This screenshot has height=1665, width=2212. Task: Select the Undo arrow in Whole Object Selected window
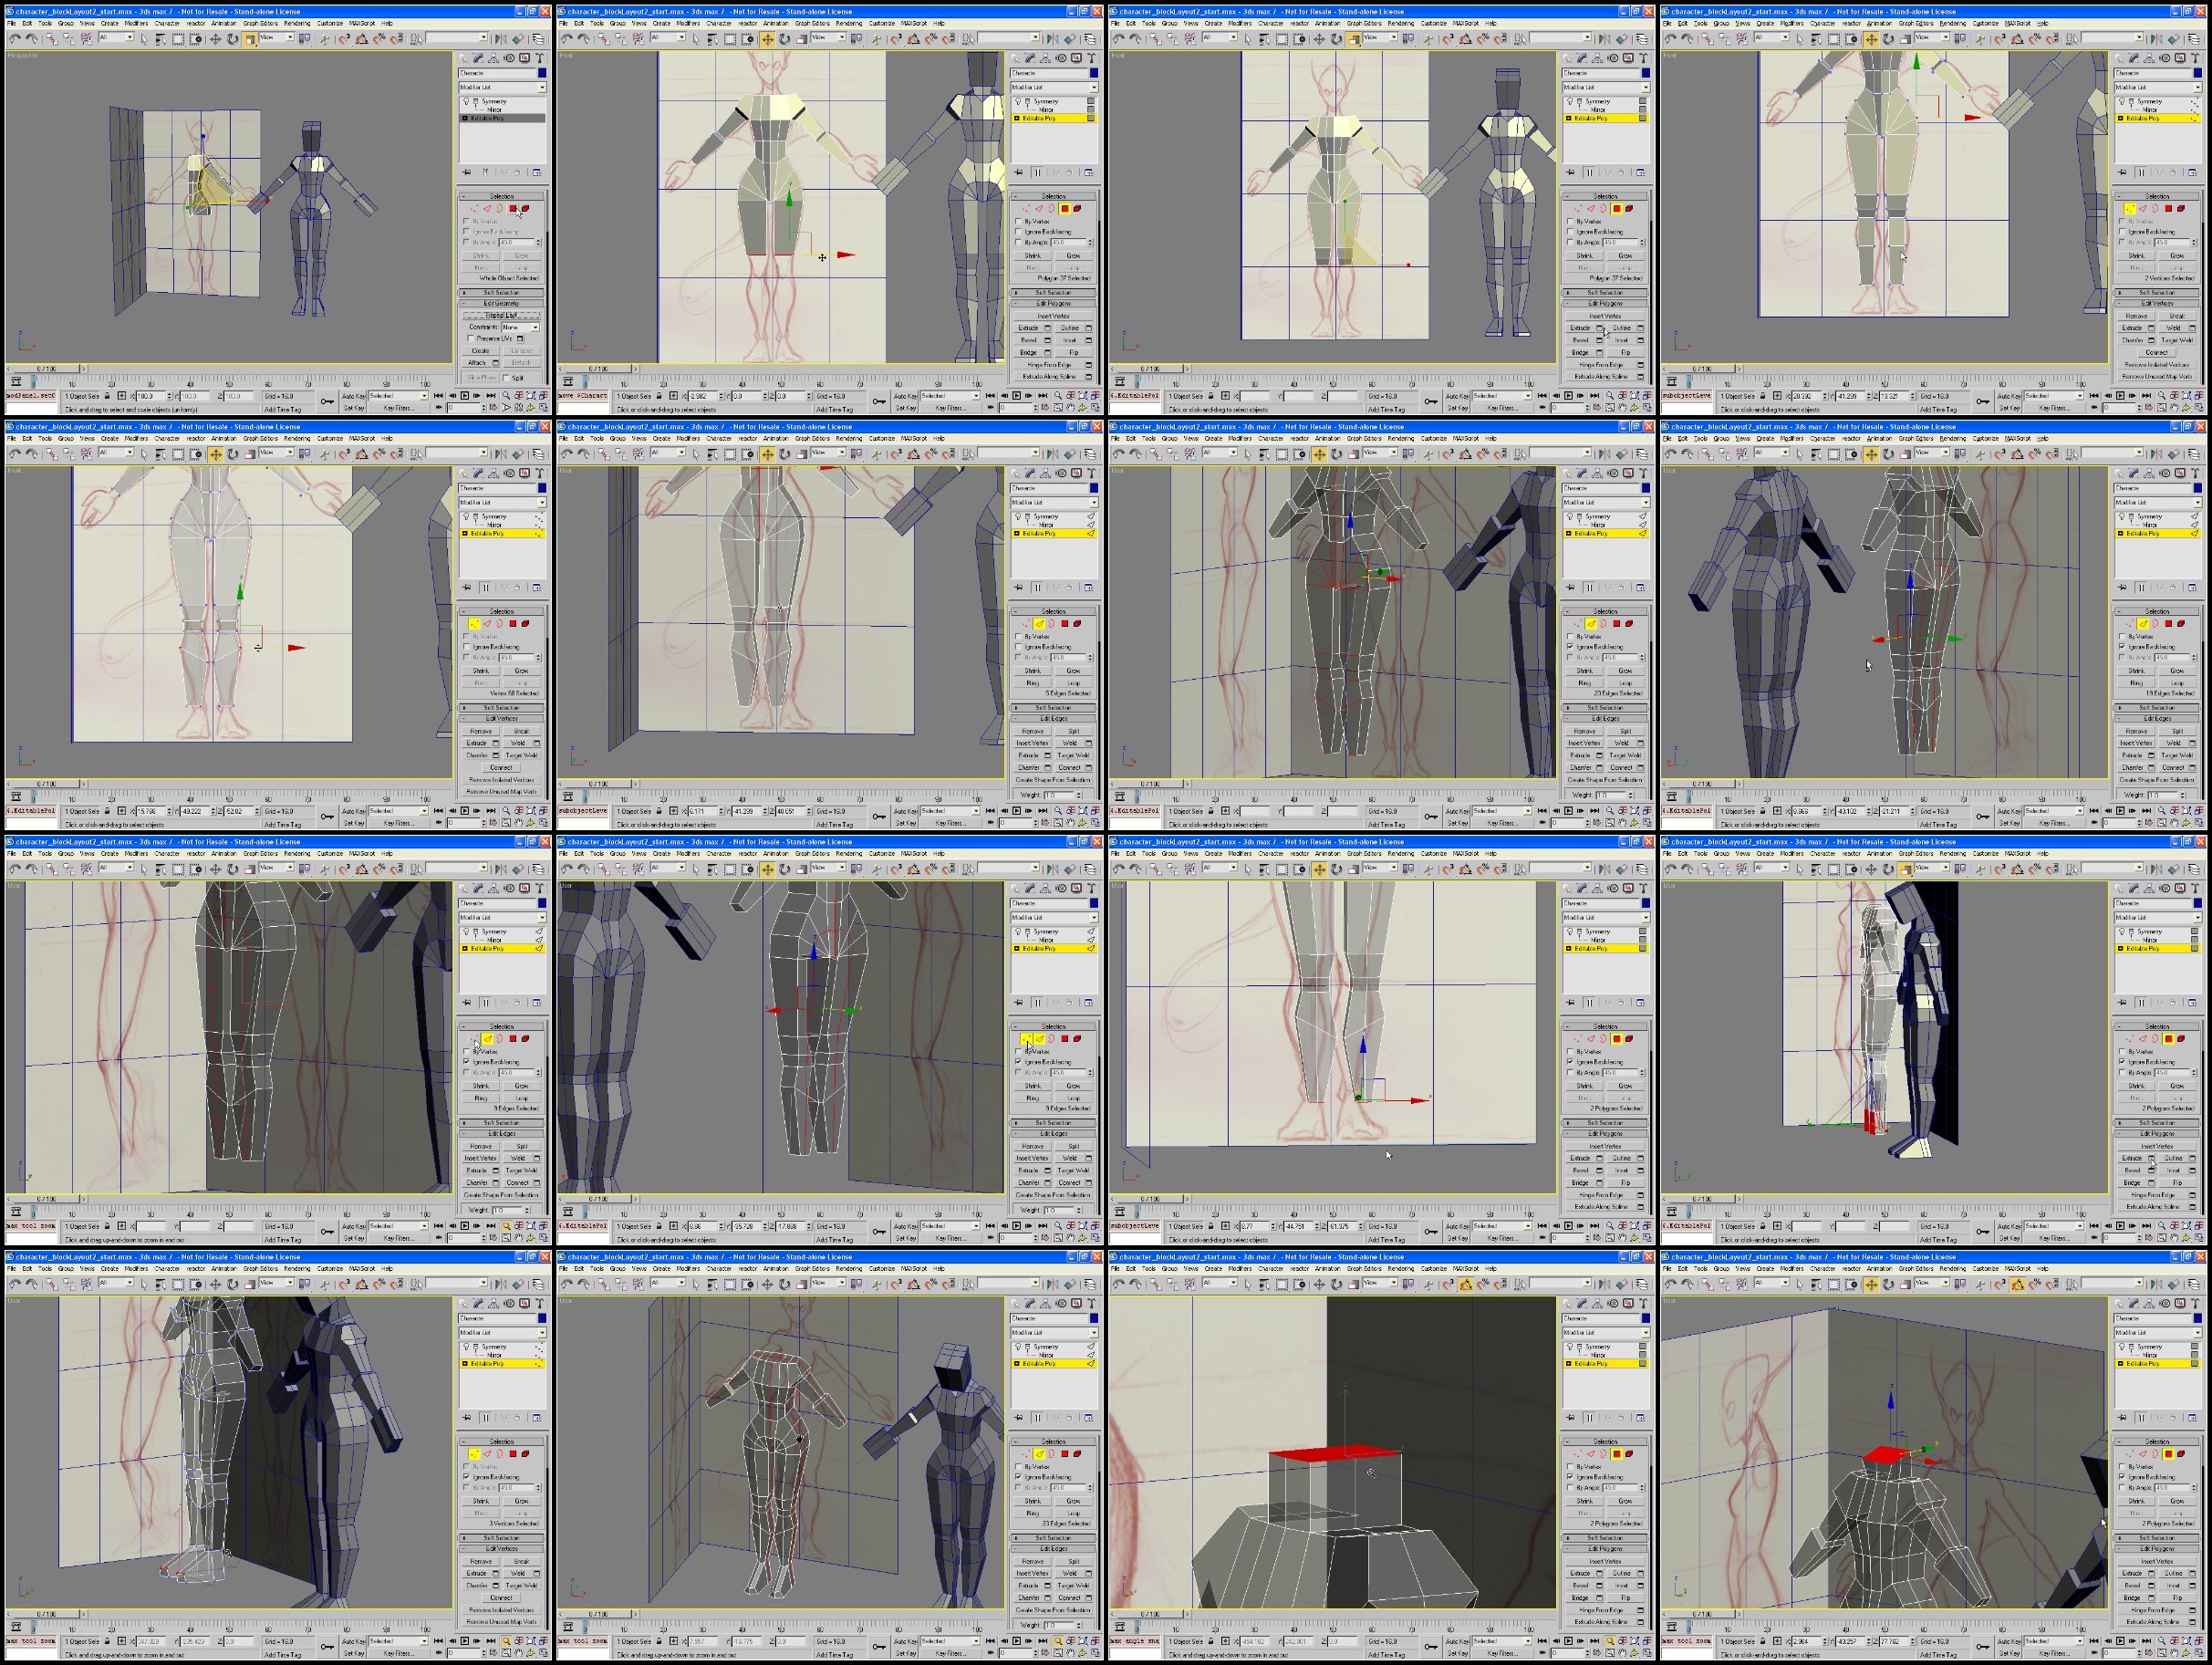tap(15, 39)
